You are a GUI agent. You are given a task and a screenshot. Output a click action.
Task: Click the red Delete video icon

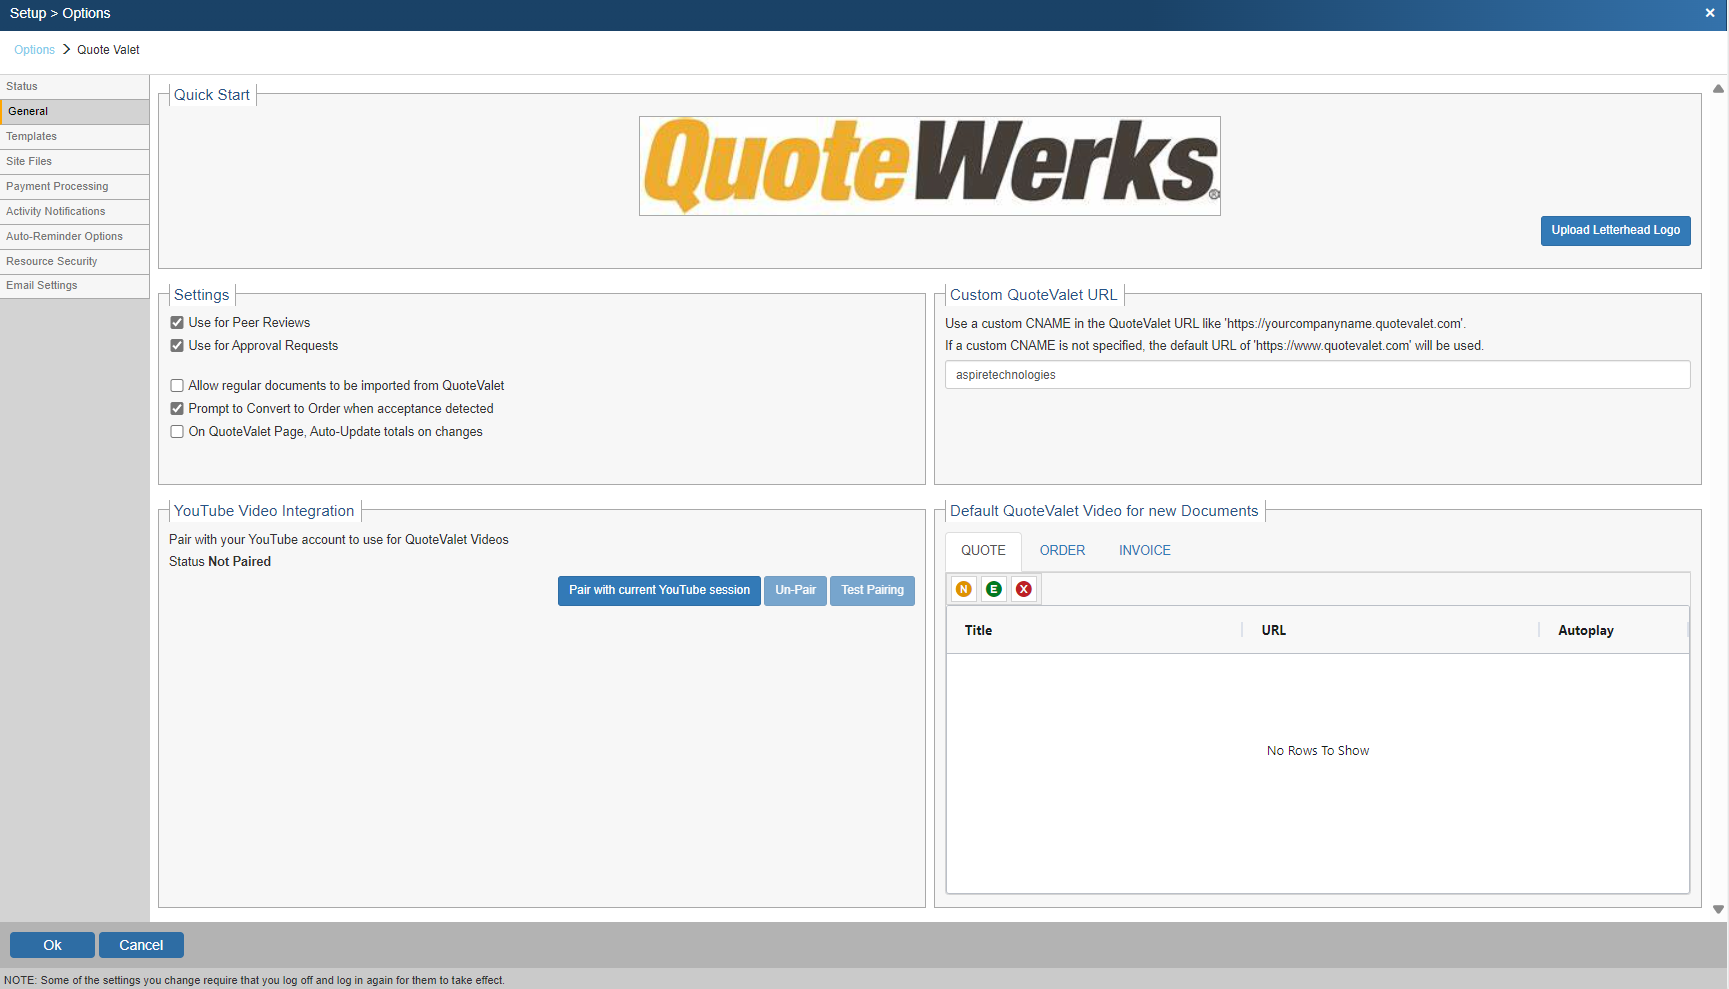pos(1023,589)
